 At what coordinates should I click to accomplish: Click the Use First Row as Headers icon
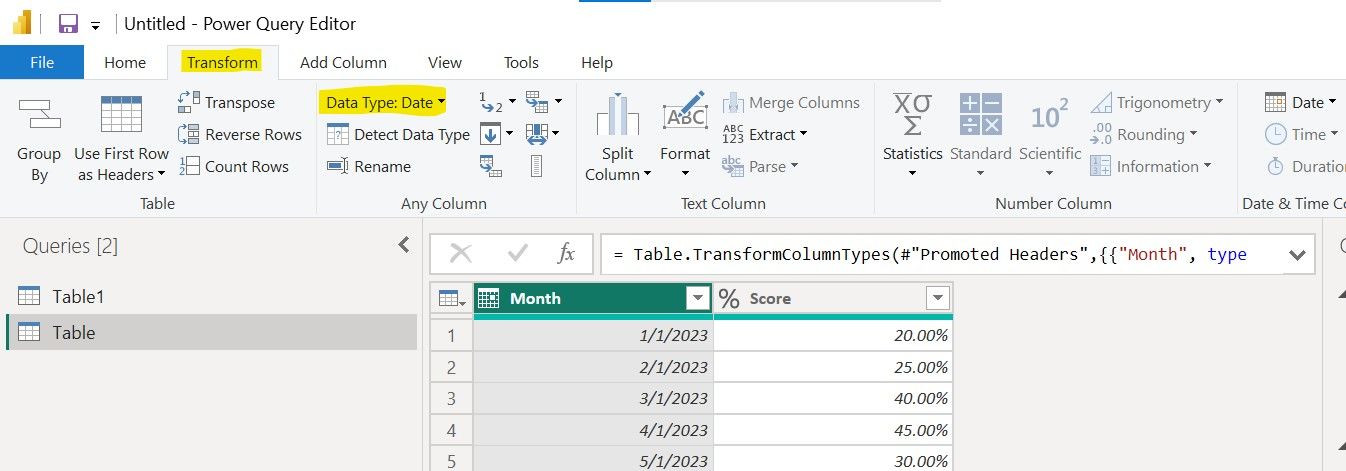[121, 116]
